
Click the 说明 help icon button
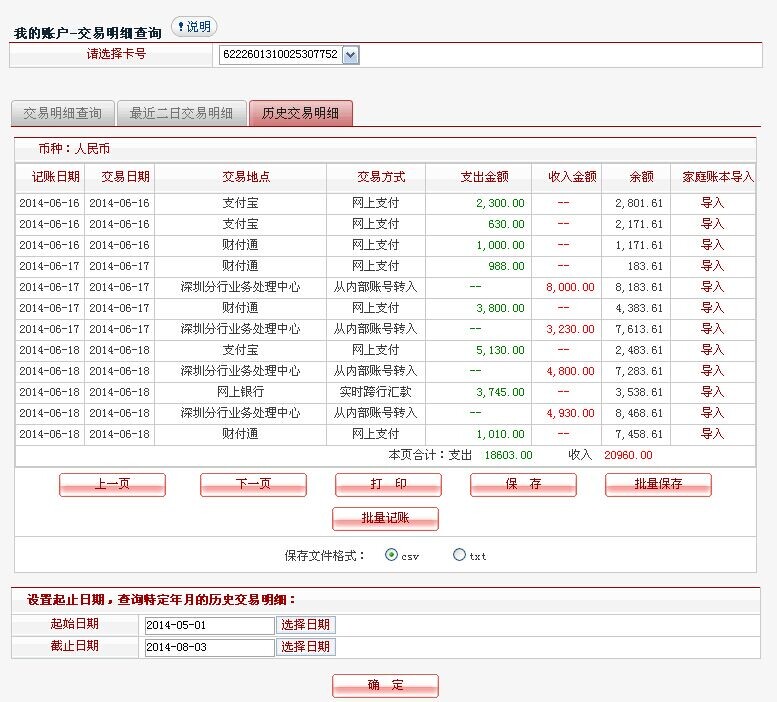pyautogui.click(x=194, y=27)
